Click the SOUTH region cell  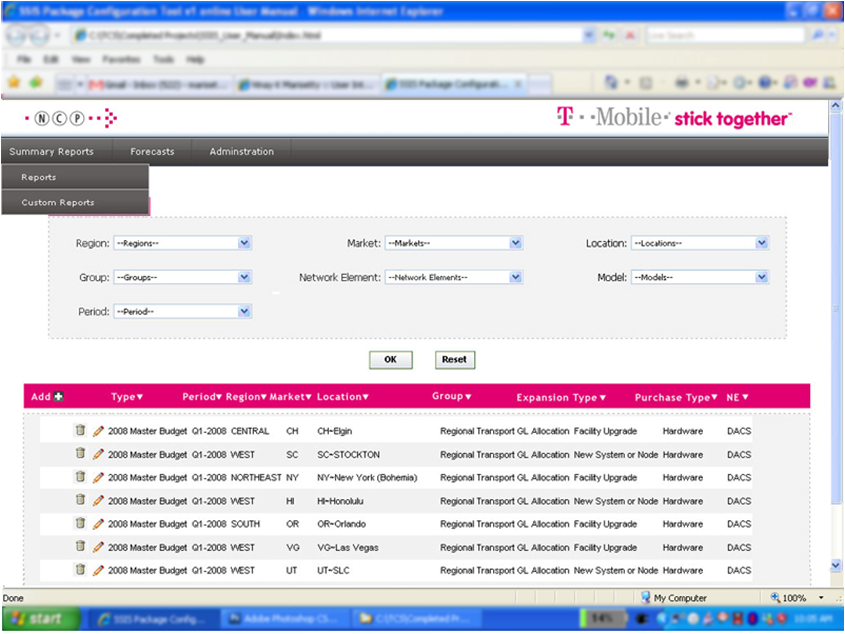pyautogui.click(x=245, y=524)
